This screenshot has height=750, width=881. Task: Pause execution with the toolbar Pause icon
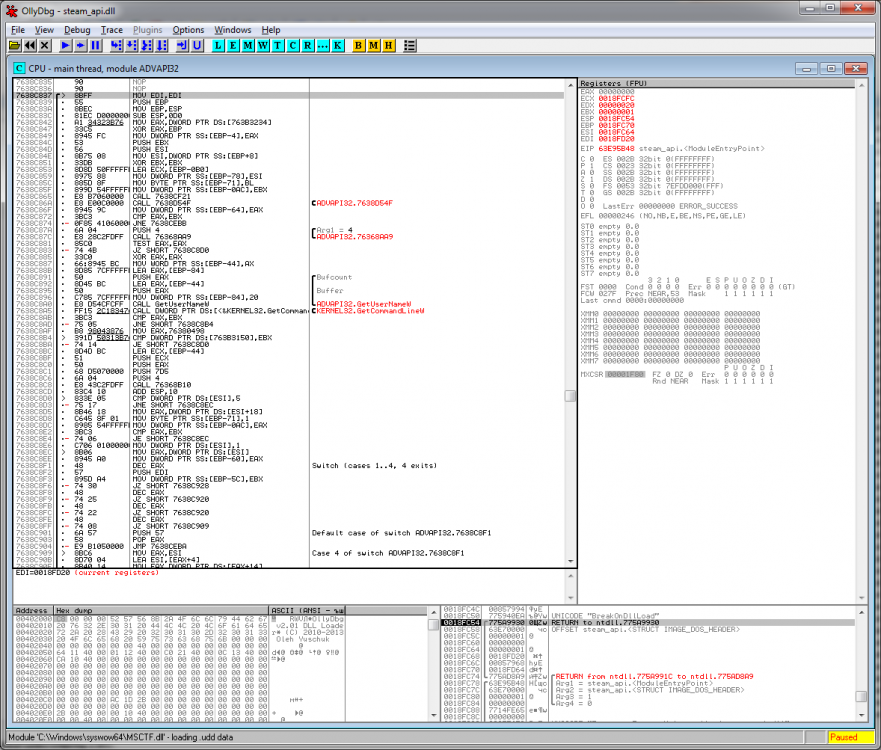[95, 45]
